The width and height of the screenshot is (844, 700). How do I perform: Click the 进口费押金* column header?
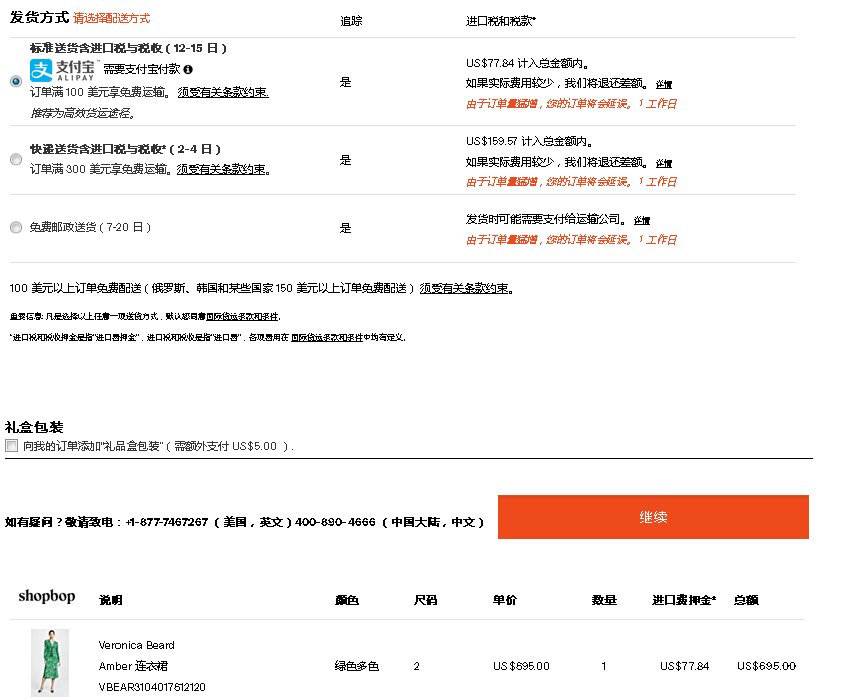[684, 600]
